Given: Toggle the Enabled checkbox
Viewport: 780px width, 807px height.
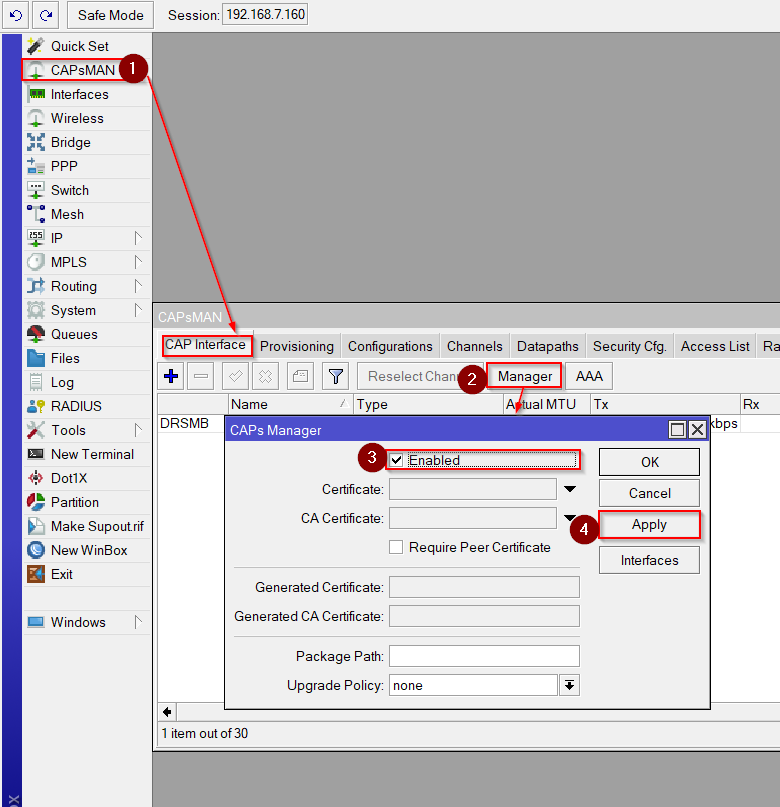Looking at the screenshot, I should [x=397, y=460].
